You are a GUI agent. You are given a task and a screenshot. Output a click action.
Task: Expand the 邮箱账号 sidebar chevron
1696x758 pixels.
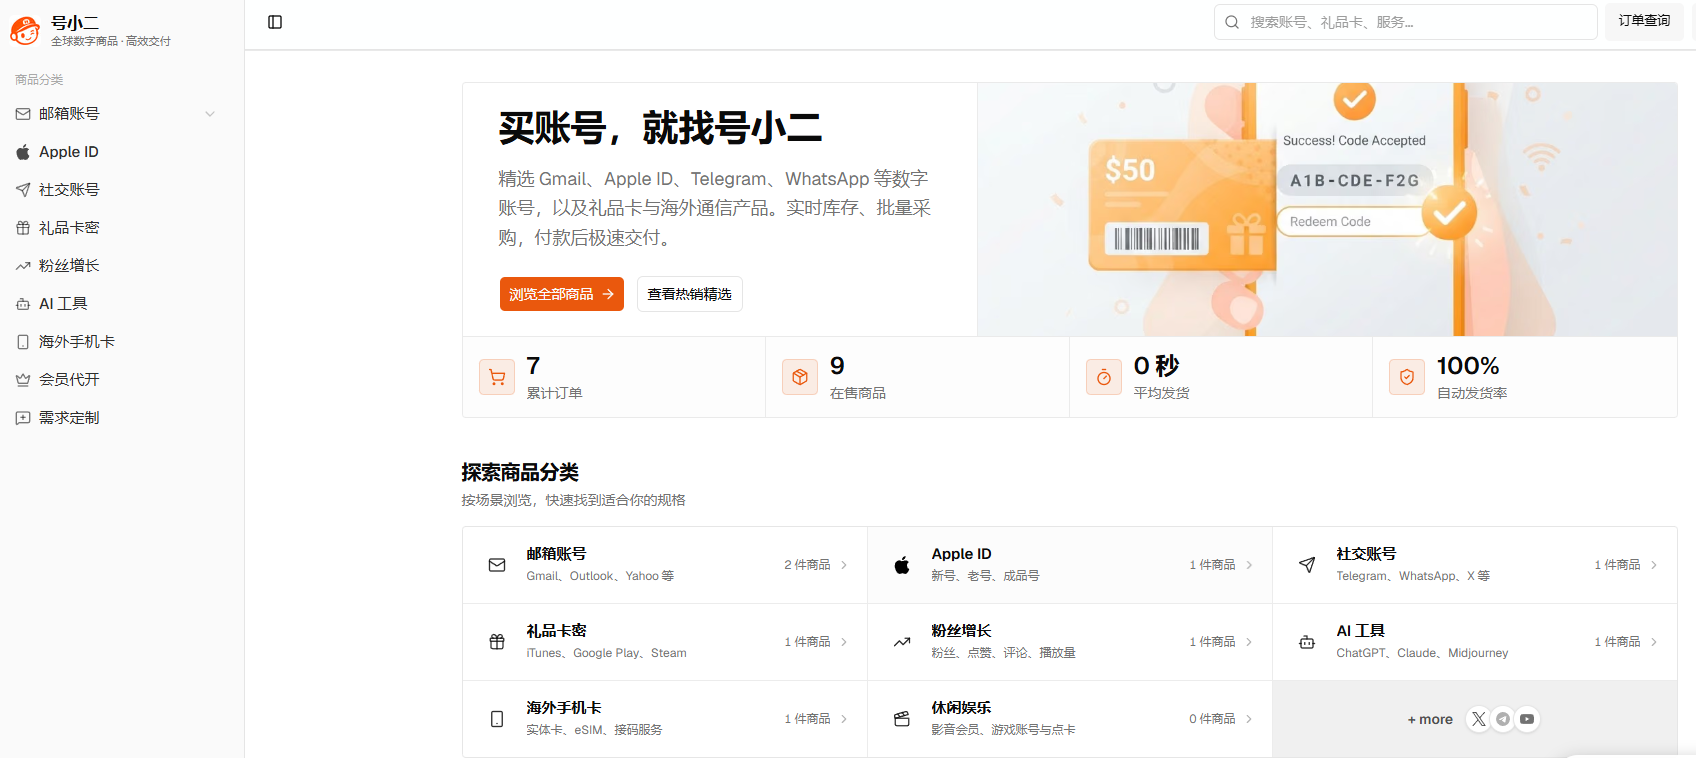click(210, 114)
